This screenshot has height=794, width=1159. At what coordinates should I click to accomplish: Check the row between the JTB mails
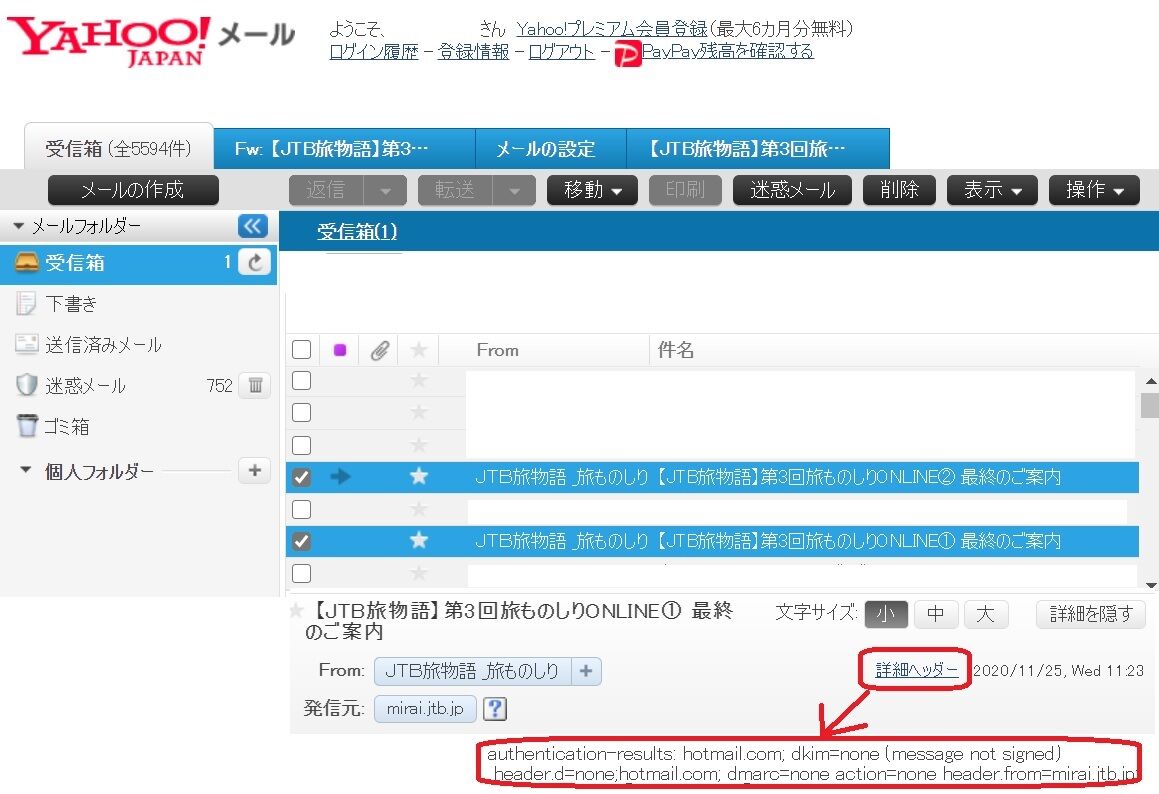pyautogui.click(x=302, y=509)
